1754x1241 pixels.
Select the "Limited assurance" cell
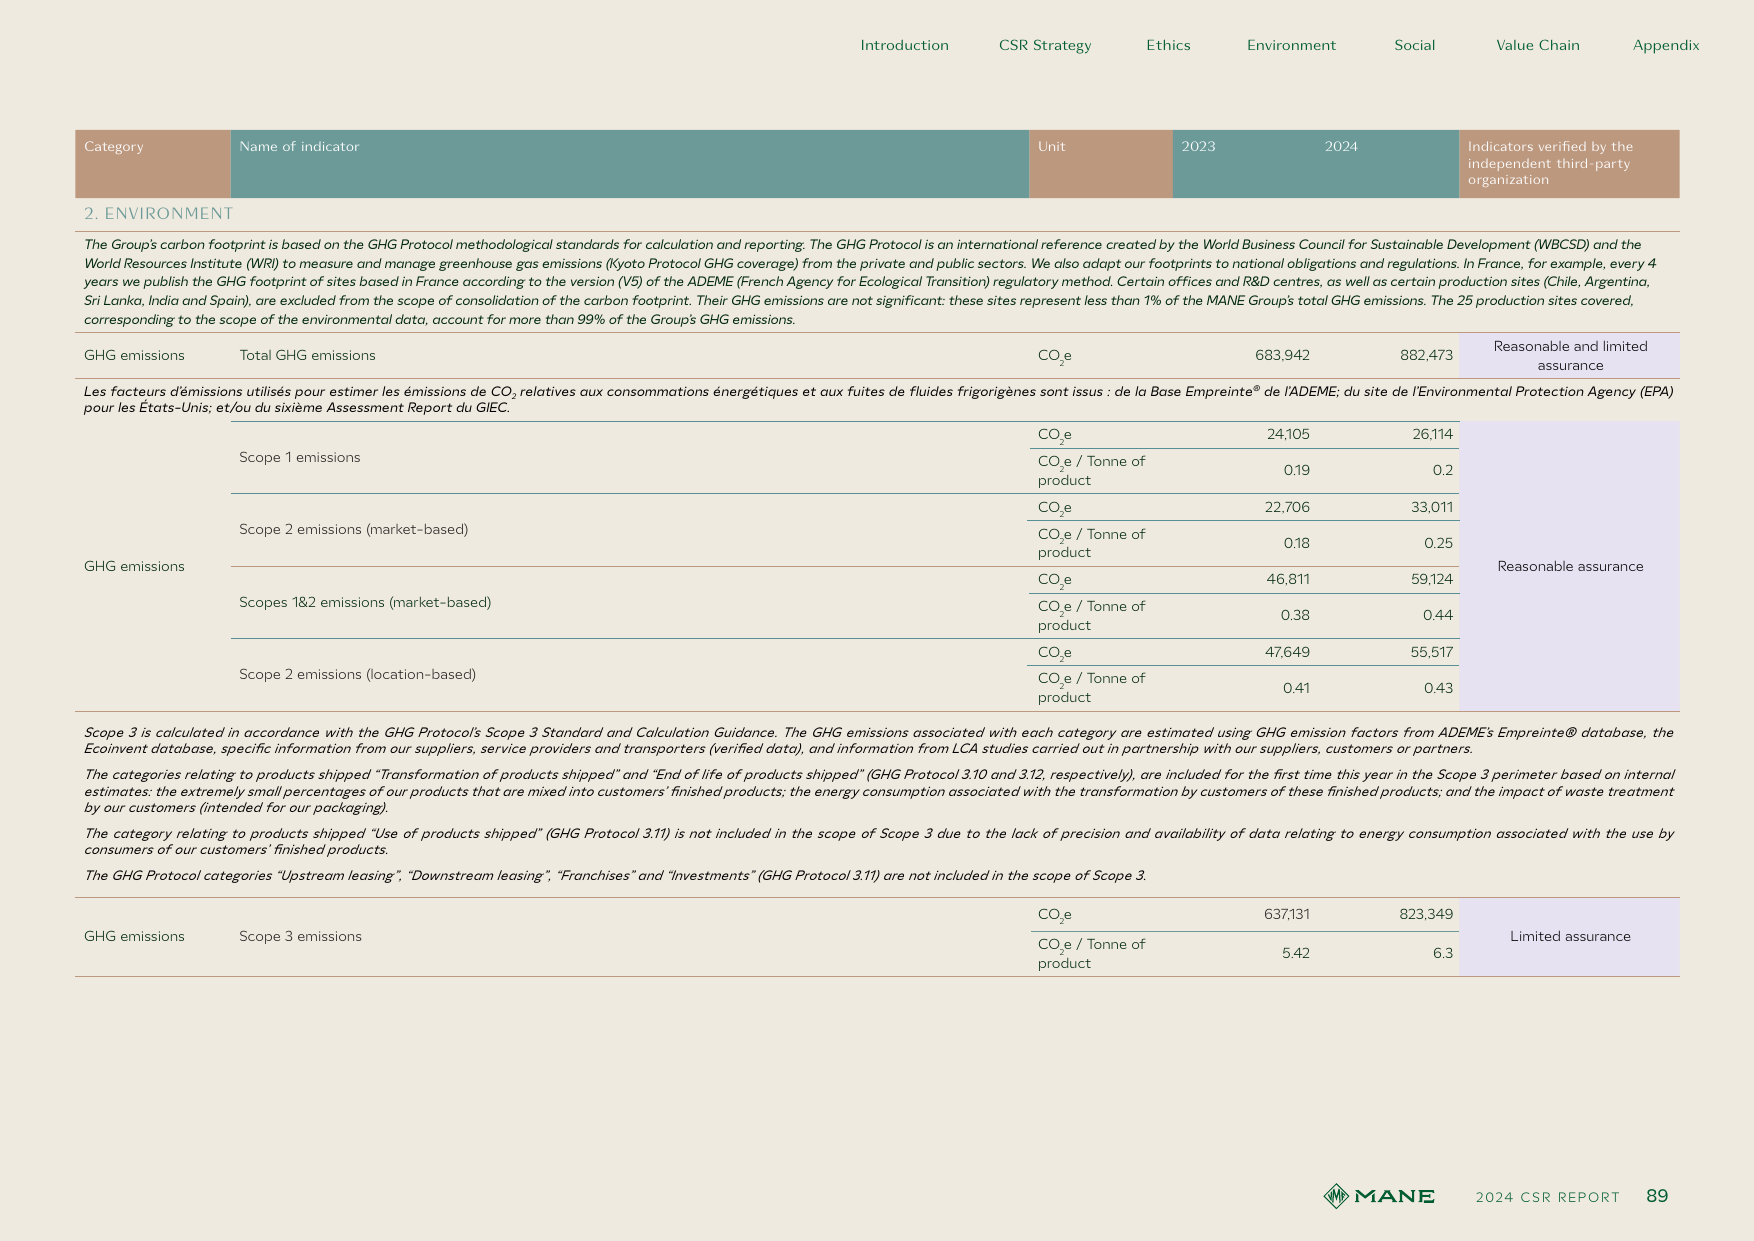pyautogui.click(x=1570, y=937)
